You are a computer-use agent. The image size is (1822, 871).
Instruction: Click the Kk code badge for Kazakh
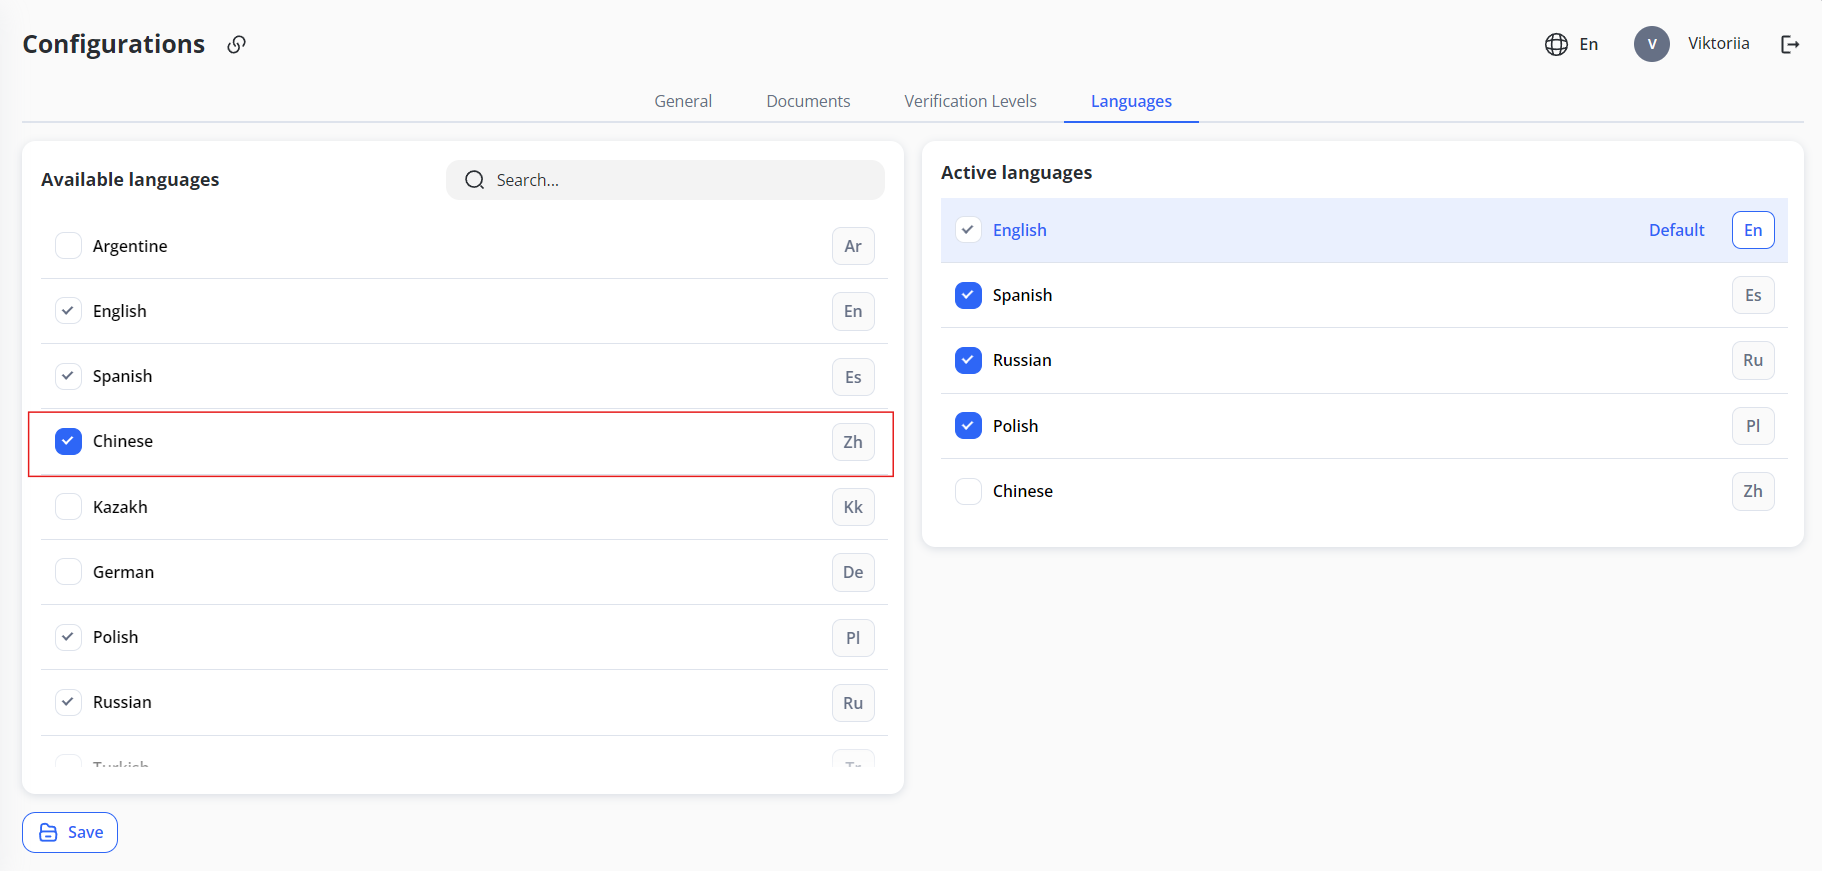coord(853,507)
